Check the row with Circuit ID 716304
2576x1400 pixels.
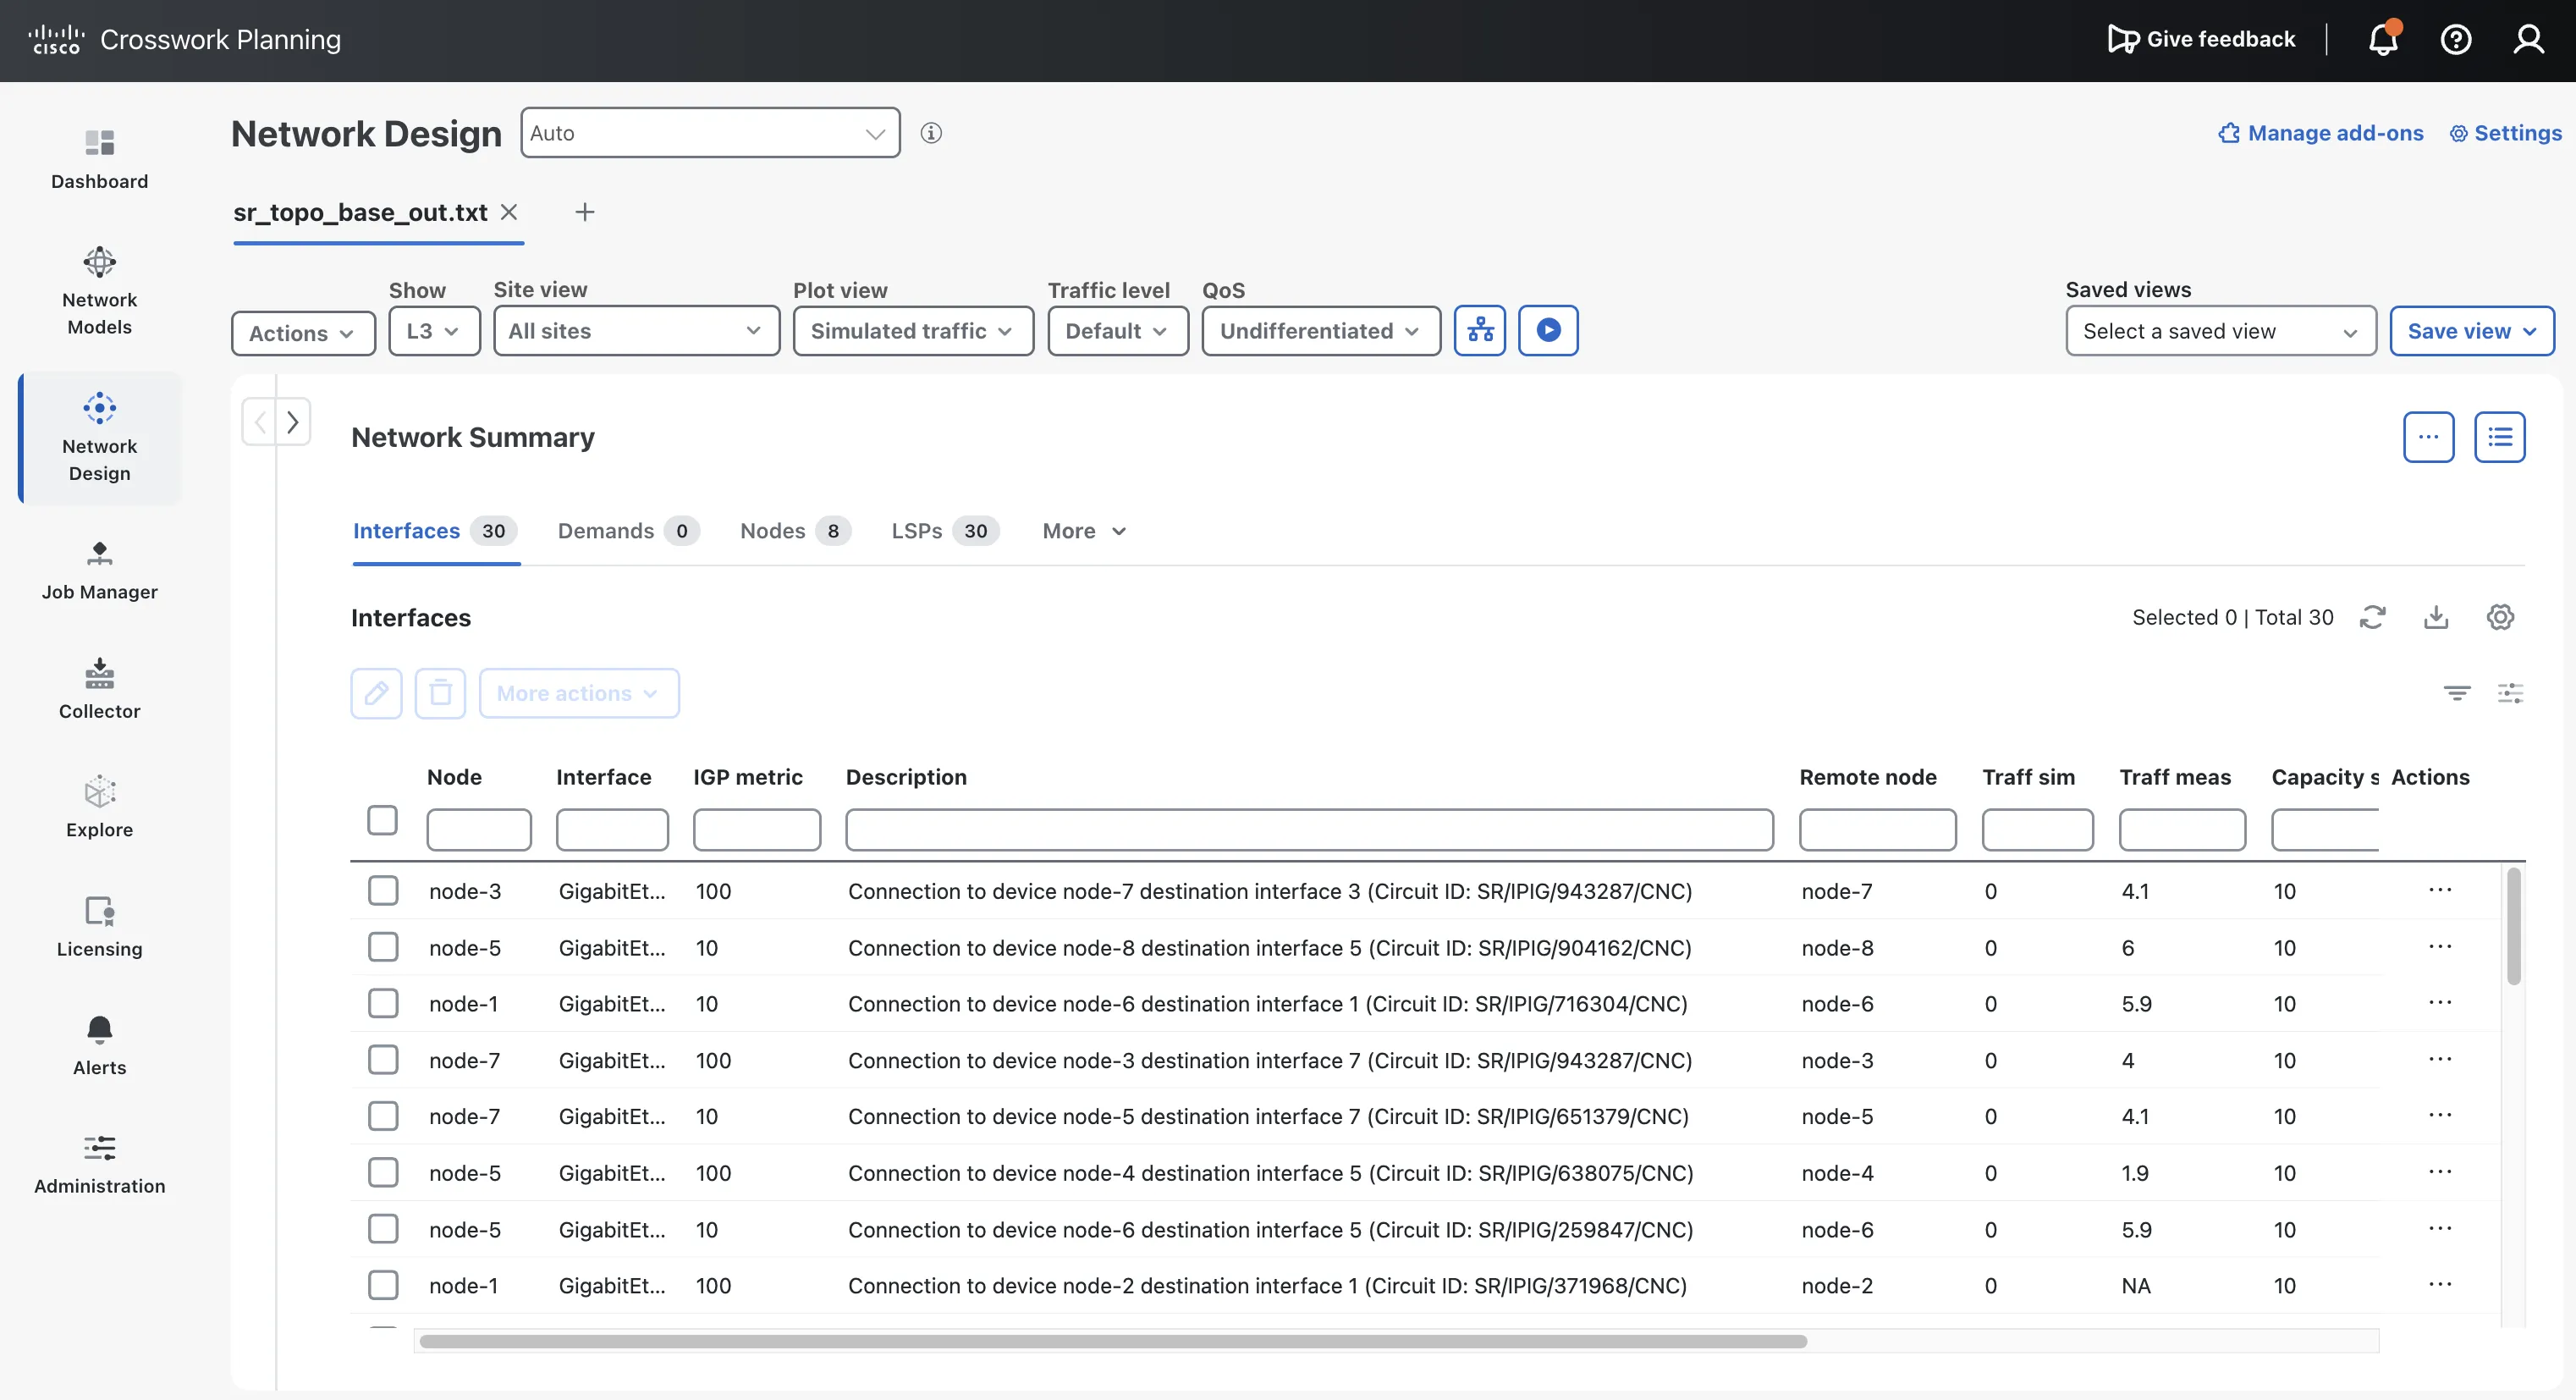tap(383, 1003)
